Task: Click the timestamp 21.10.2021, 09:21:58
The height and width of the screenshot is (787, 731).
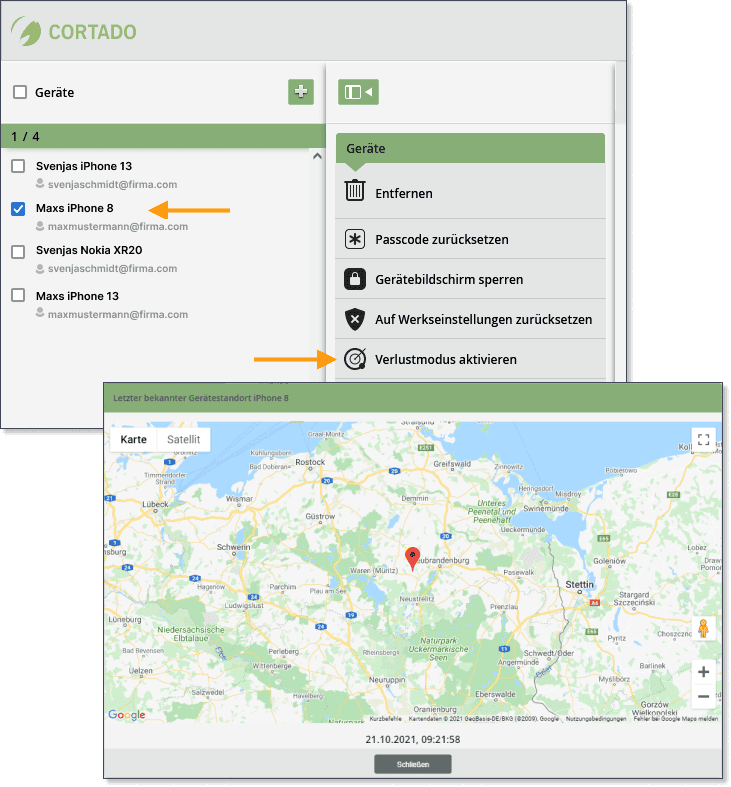Action: pos(413,739)
